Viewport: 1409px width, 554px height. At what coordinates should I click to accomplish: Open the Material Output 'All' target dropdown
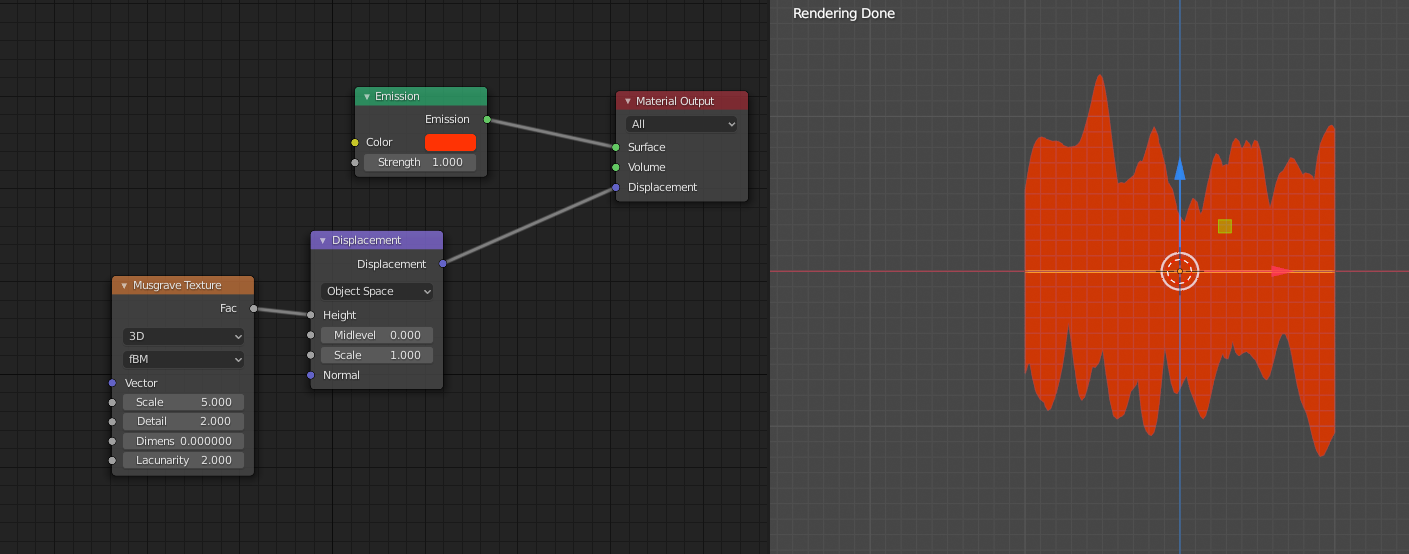point(682,124)
